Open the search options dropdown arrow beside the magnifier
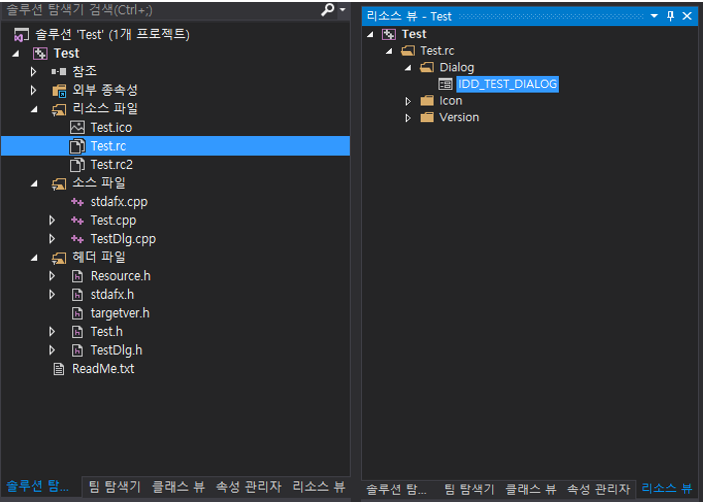Viewport: 703px width, 502px height. (x=343, y=9)
